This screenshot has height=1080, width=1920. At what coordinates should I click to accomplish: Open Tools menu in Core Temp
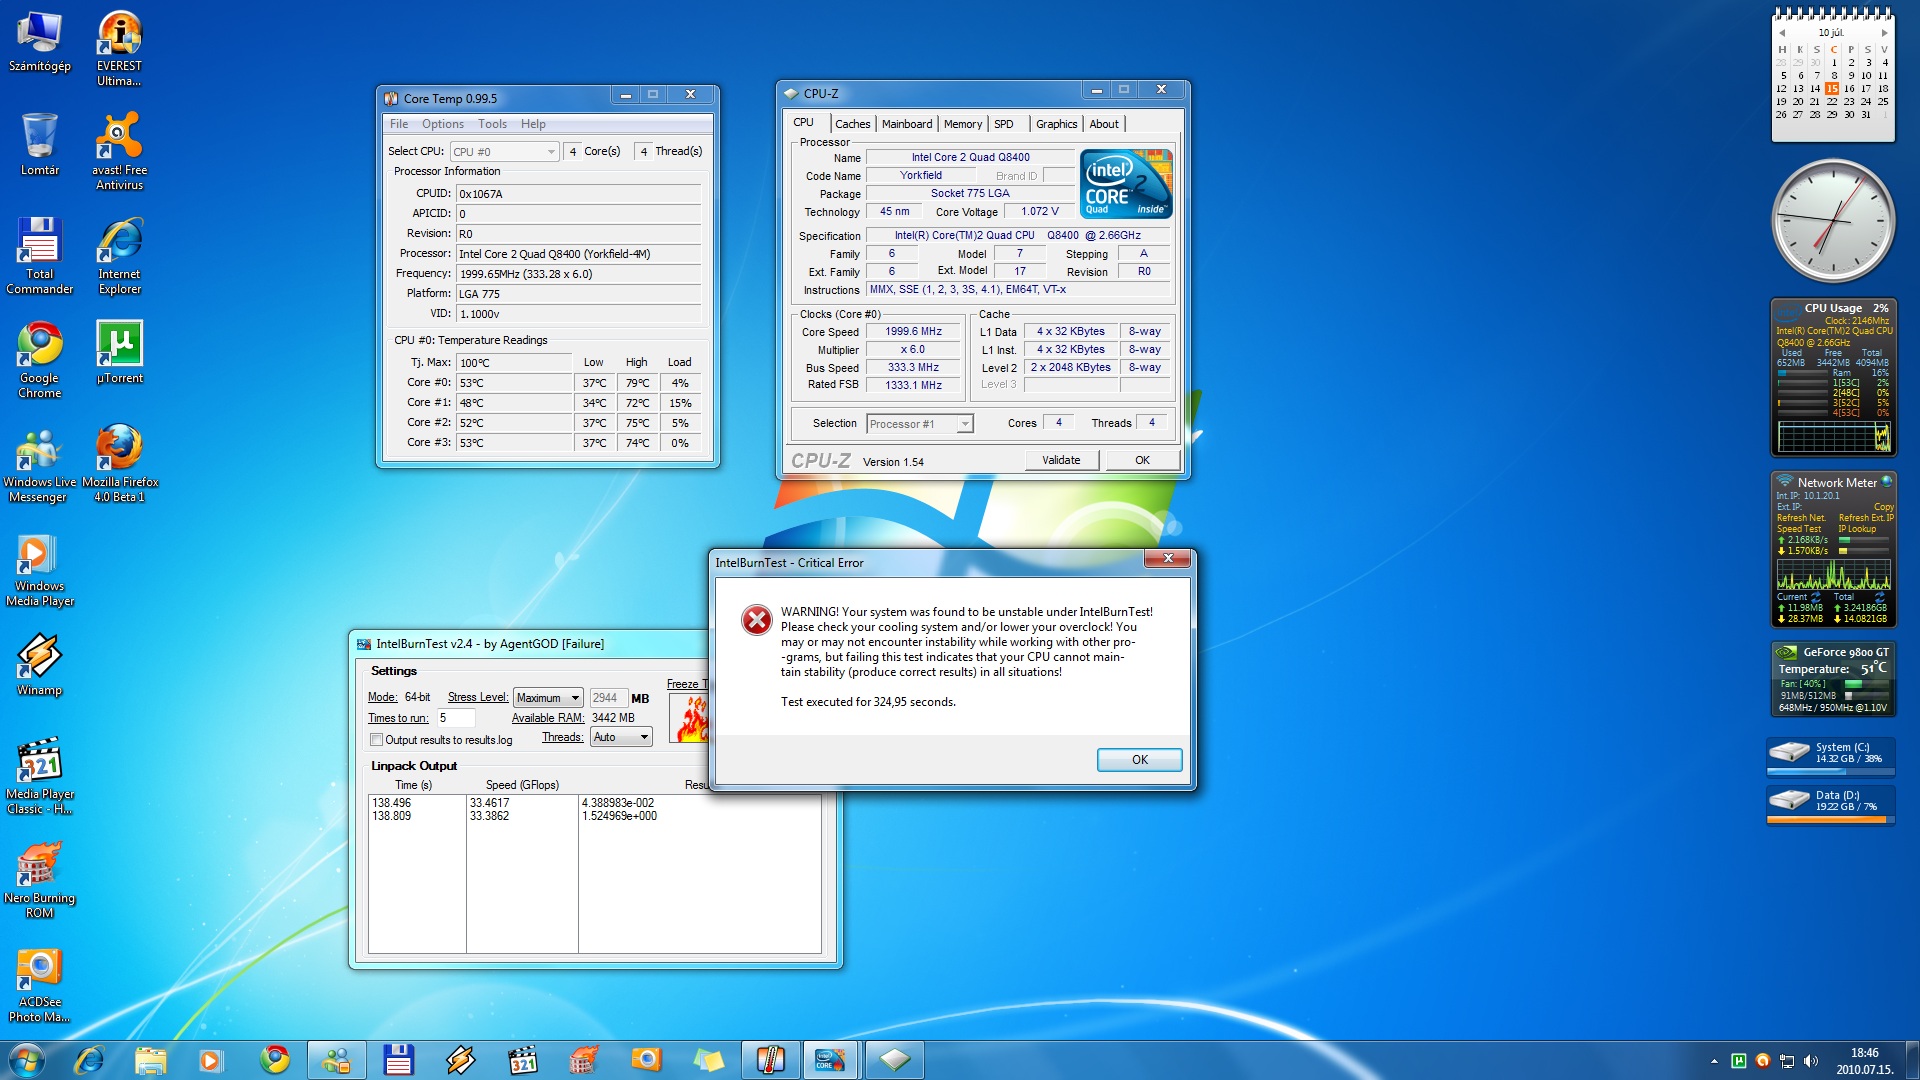(492, 124)
